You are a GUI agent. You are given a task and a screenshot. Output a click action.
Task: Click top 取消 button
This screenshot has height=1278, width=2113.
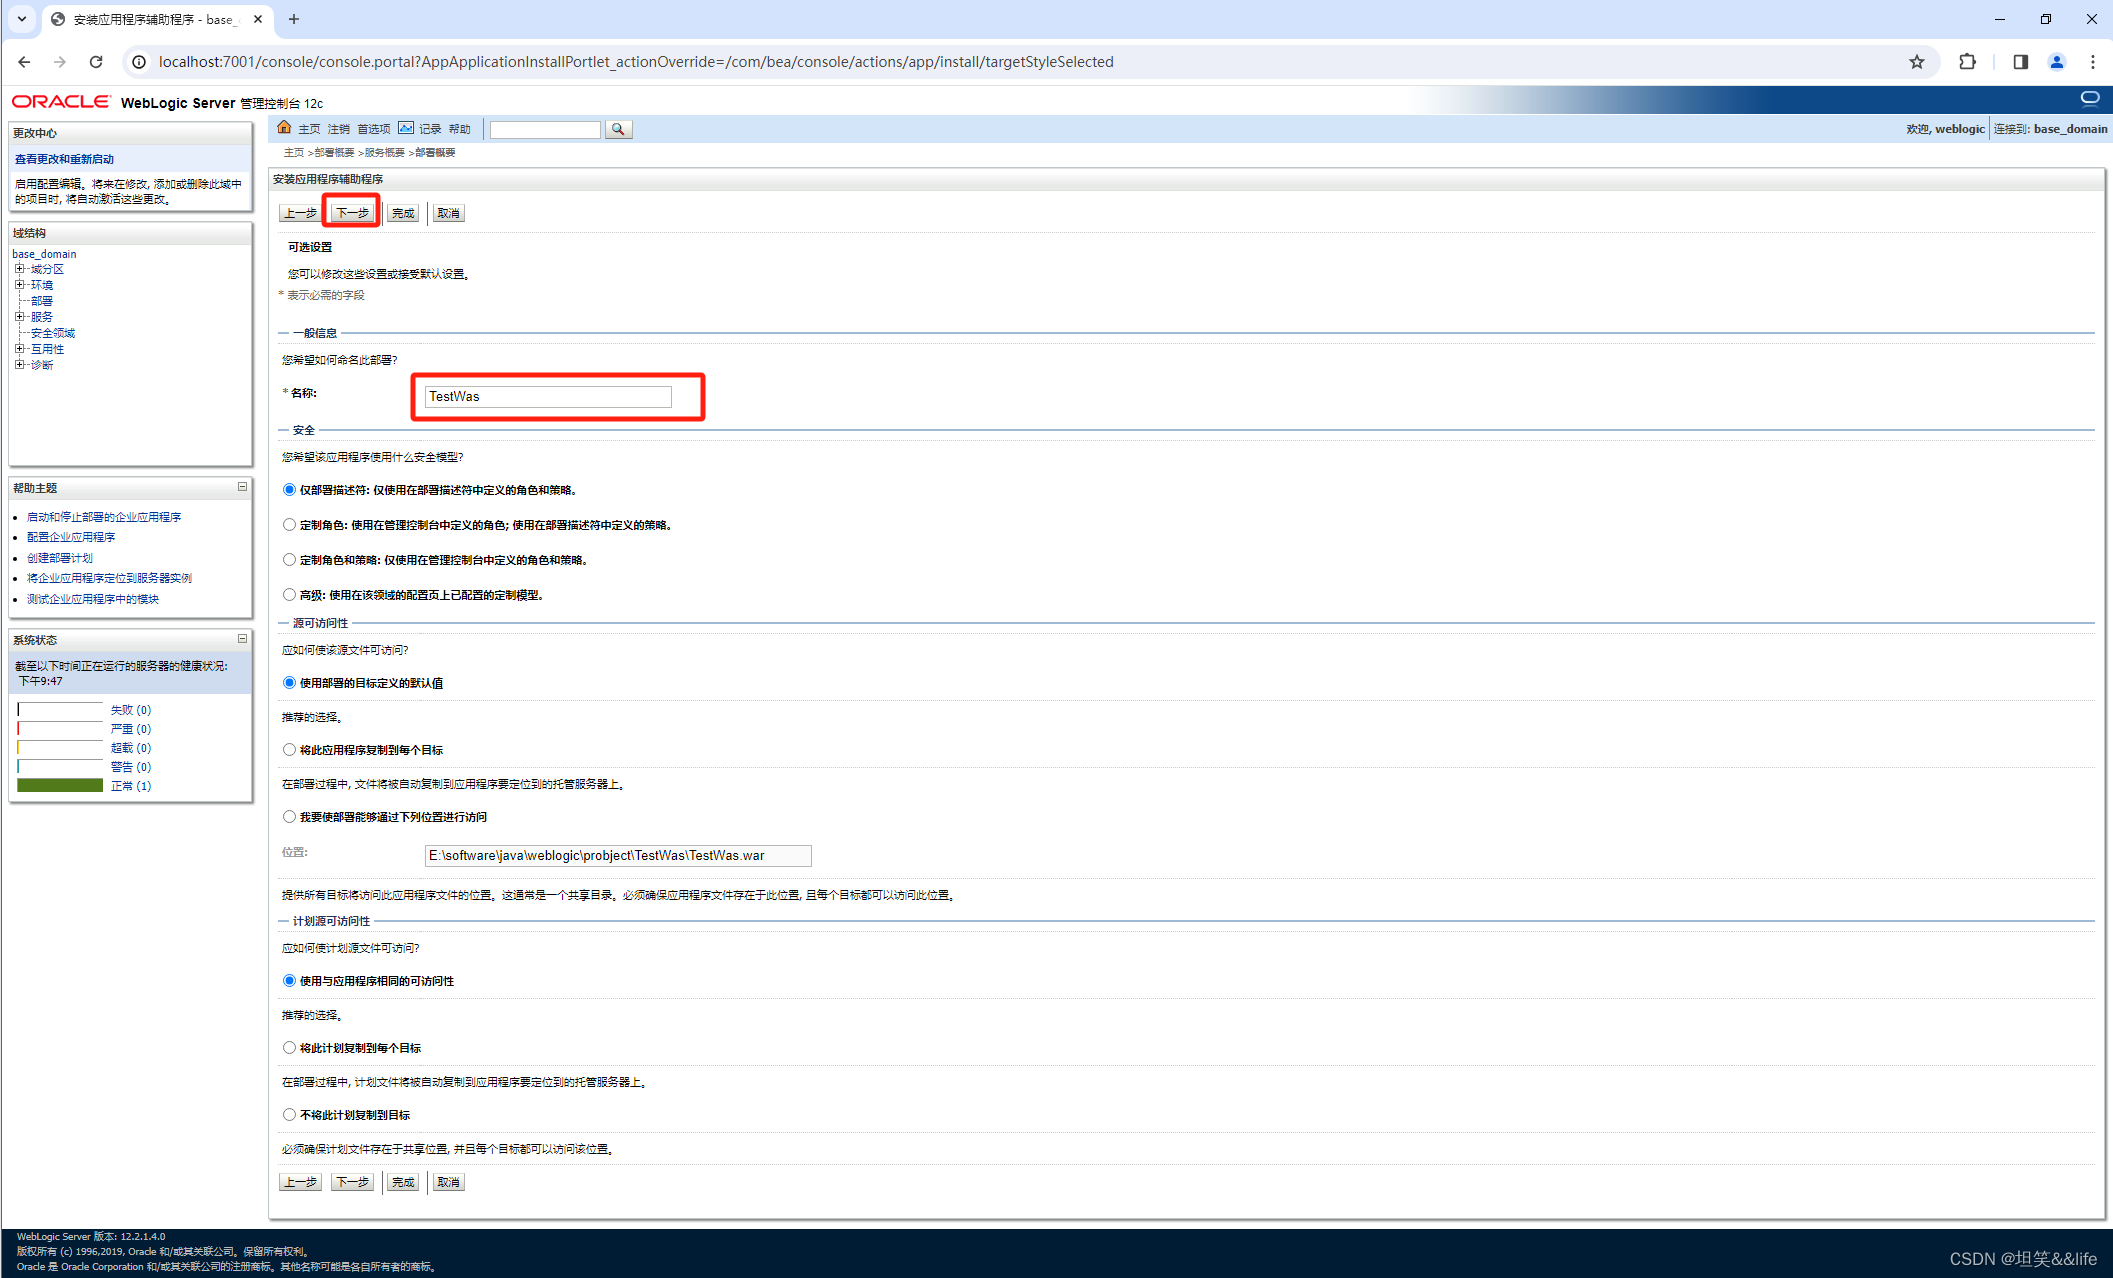click(x=448, y=213)
